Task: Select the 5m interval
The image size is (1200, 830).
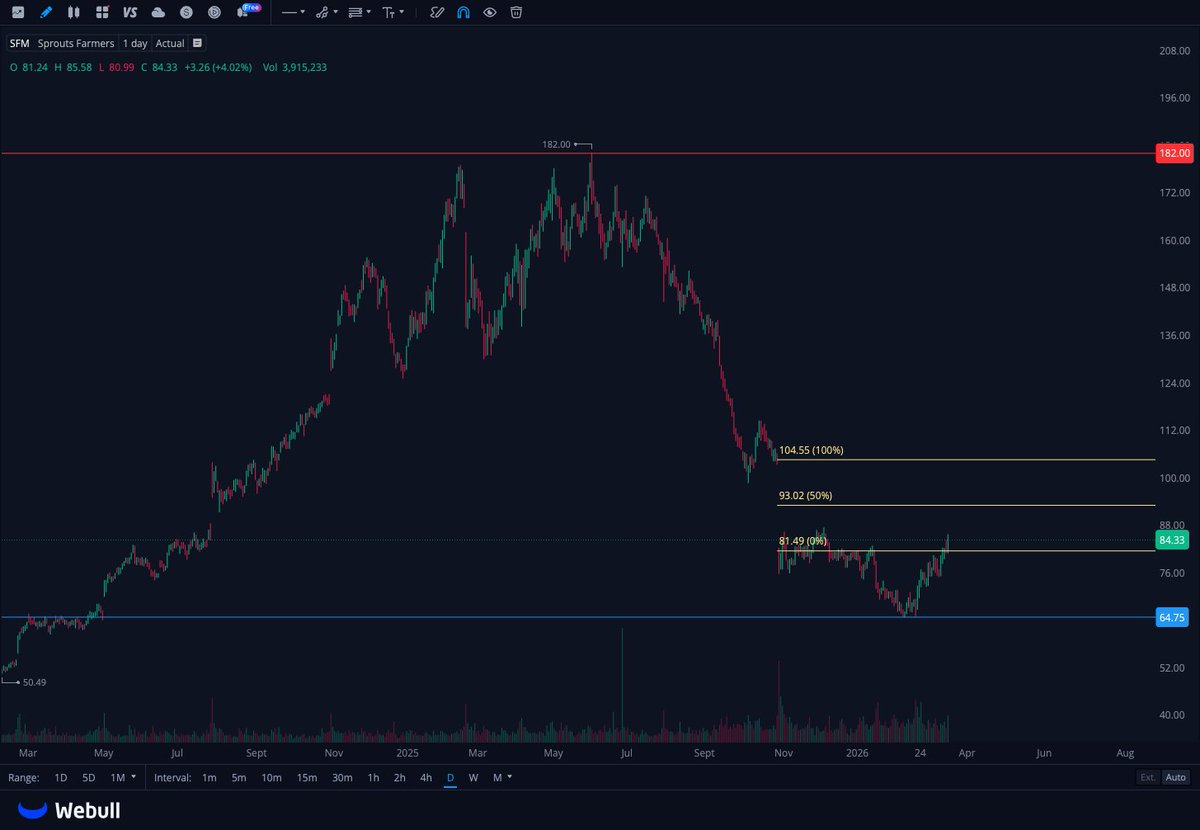Action: coord(239,777)
